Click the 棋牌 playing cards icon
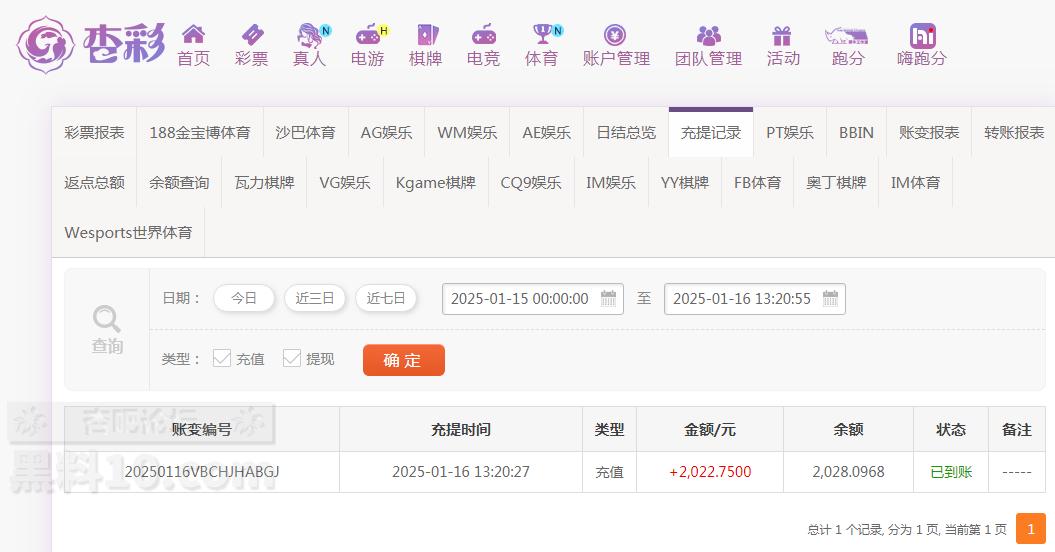This screenshot has height=552, width=1055. [x=426, y=35]
